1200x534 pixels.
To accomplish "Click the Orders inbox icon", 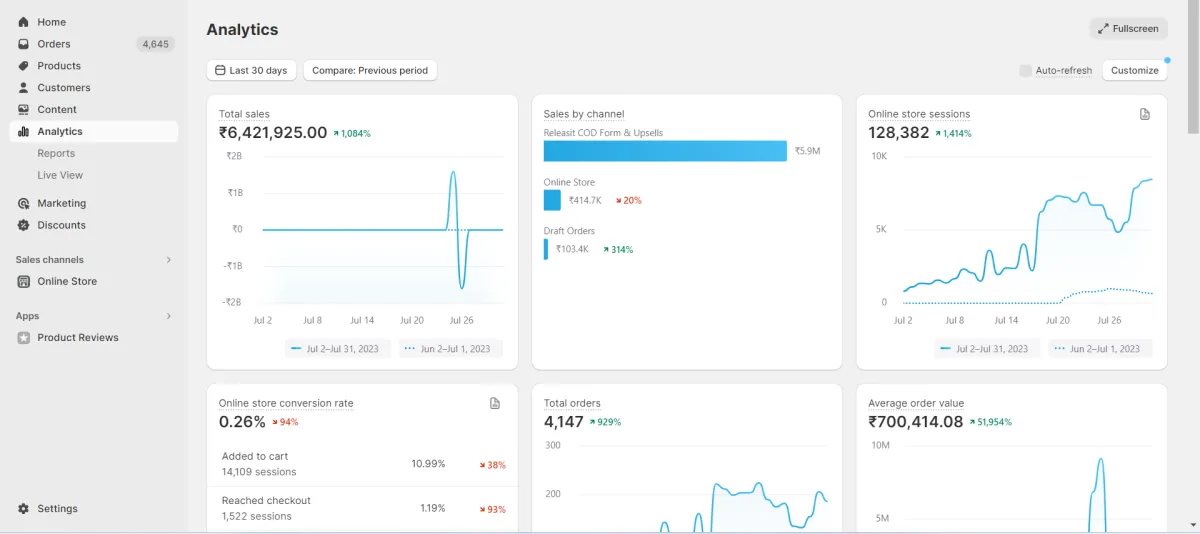I will click(x=23, y=44).
